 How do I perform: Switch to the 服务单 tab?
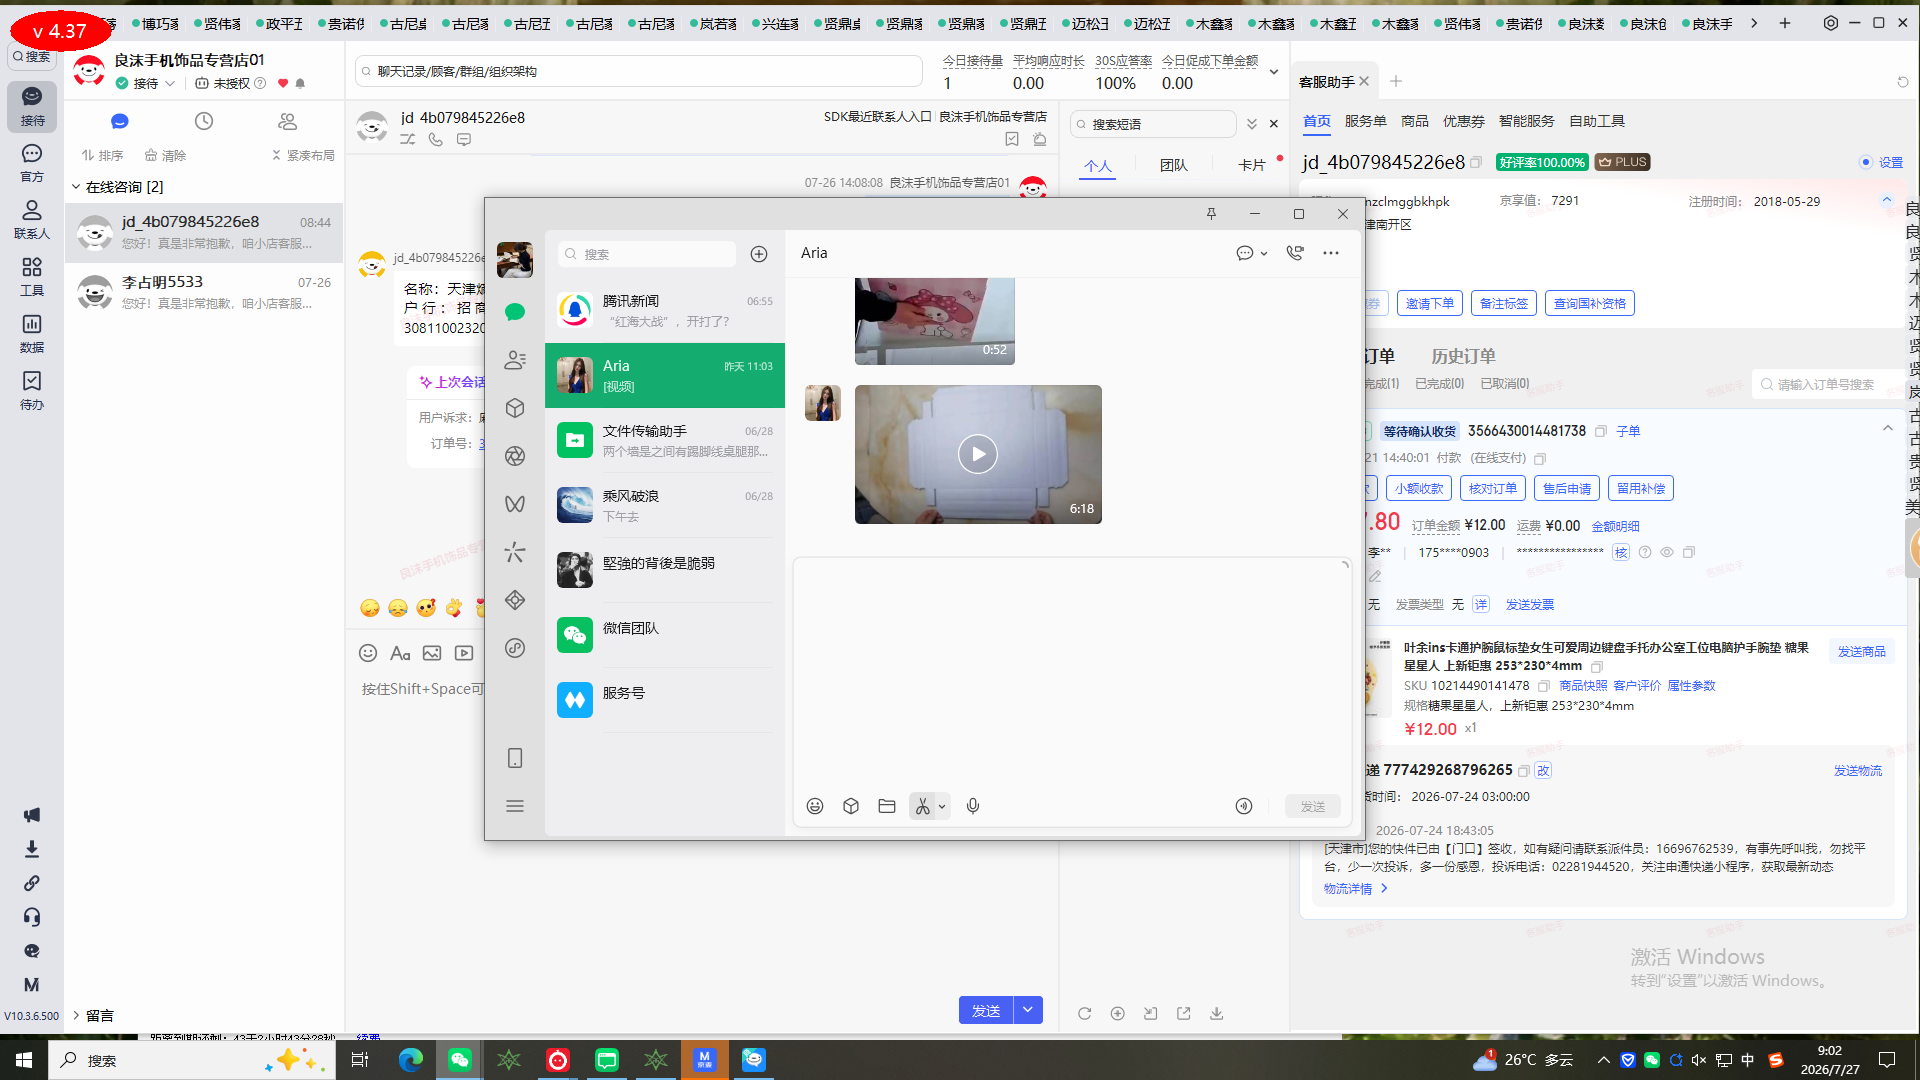coord(1365,121)
